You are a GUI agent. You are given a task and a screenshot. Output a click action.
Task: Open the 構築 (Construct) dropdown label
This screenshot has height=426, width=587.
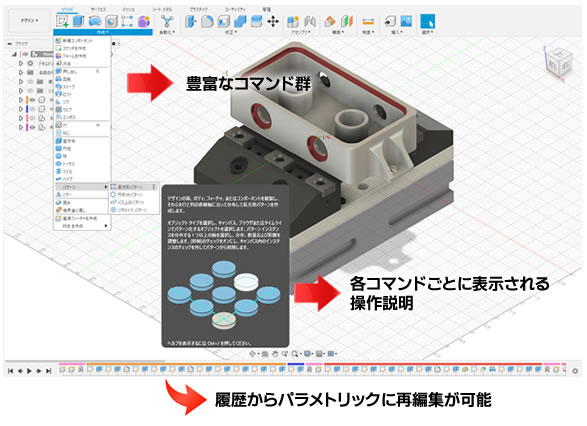coord(338,33)
